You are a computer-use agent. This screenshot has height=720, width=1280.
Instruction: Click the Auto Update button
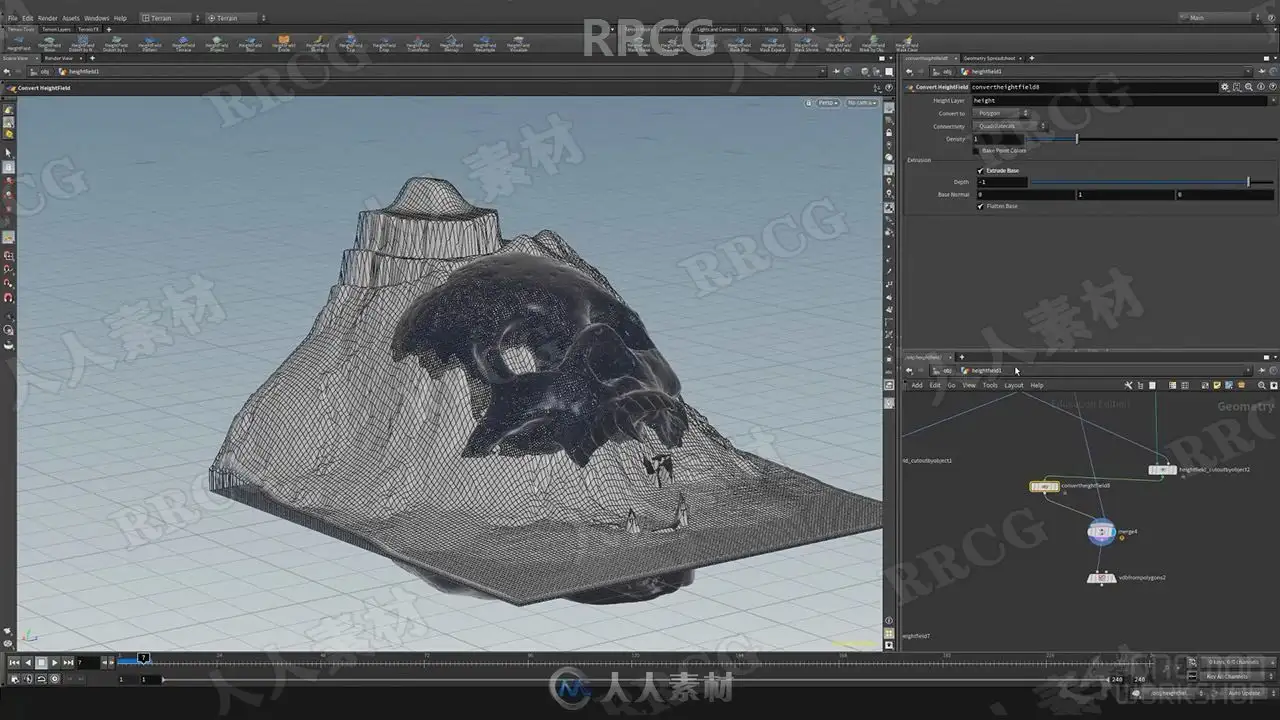[1244, 693]
